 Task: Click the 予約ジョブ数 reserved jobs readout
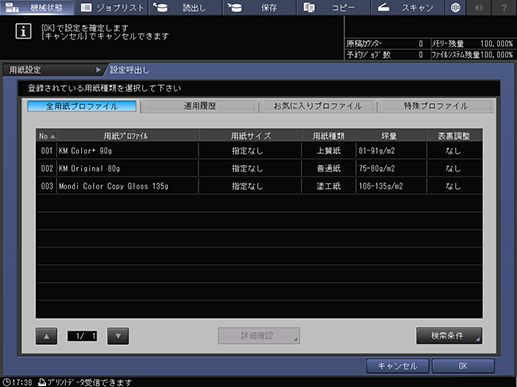(x=385, y=55)
